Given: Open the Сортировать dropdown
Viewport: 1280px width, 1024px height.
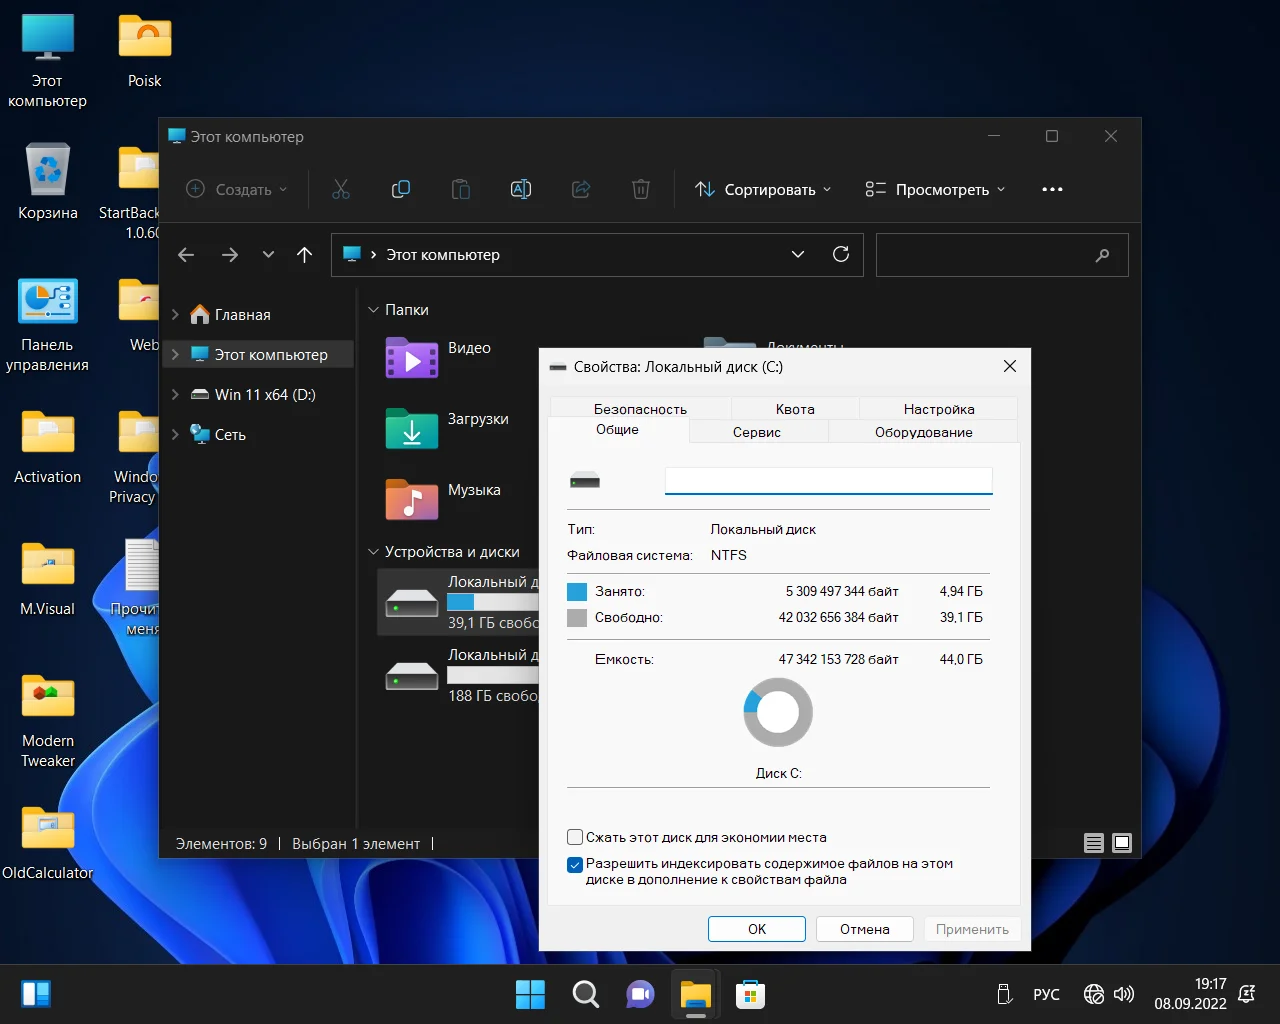Looking at the screenshot, I should (763, 189).
